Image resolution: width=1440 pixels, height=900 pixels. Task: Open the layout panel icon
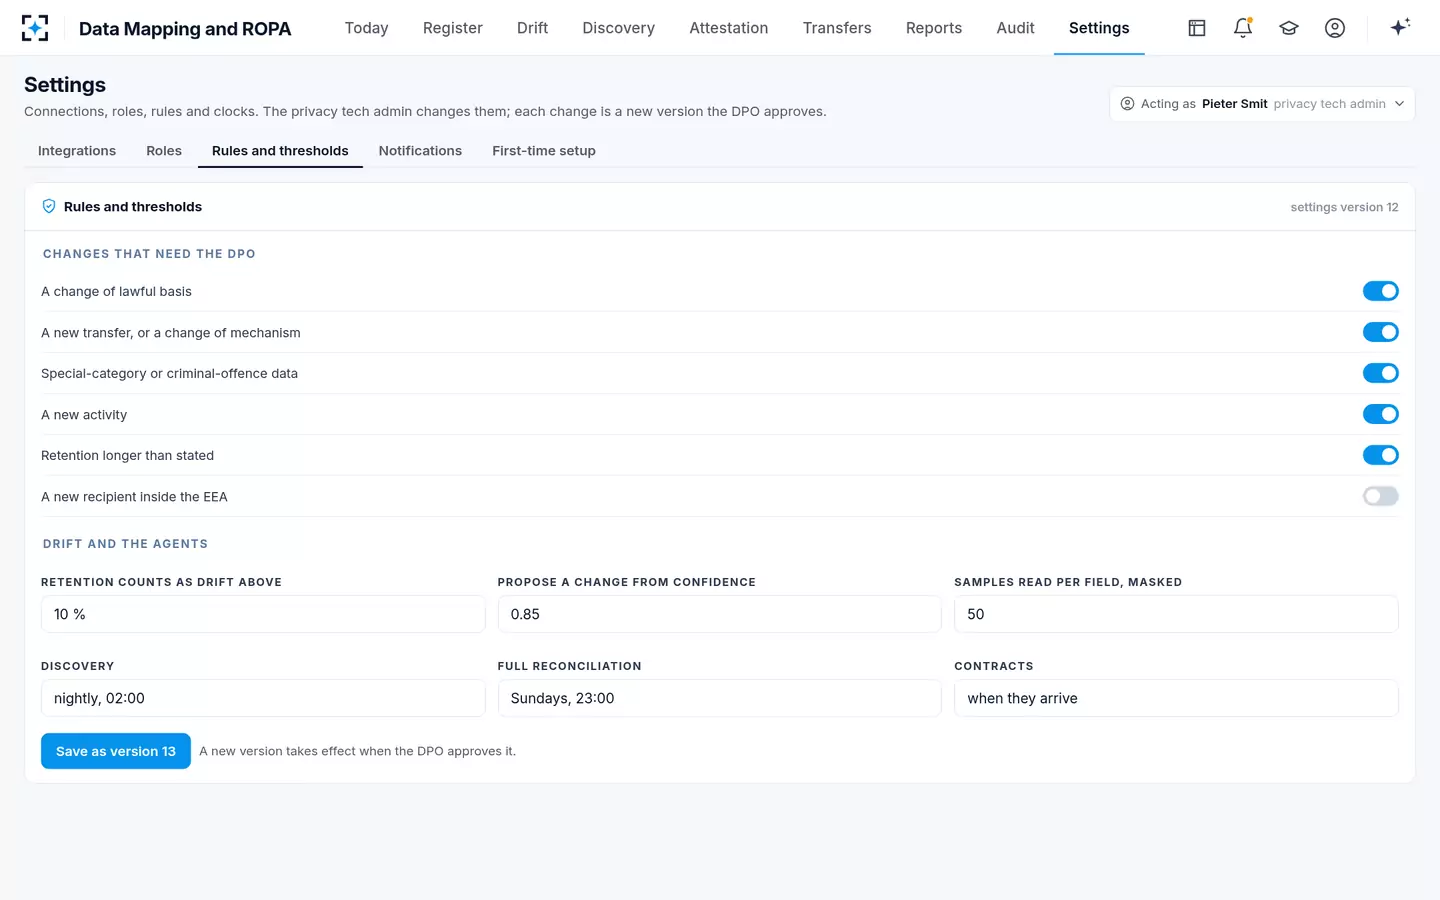[x=1197, y=28]
